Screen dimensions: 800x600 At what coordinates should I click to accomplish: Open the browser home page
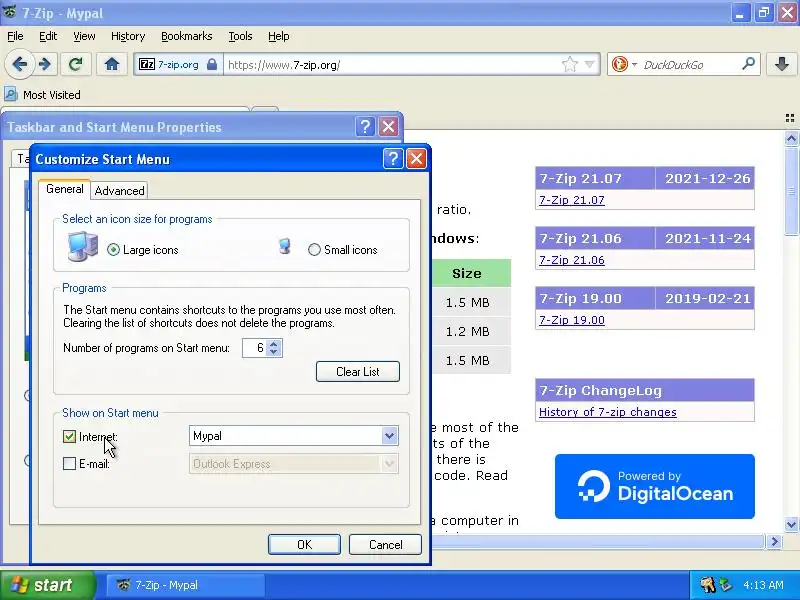pyautogui.click(x=112, y=64)
